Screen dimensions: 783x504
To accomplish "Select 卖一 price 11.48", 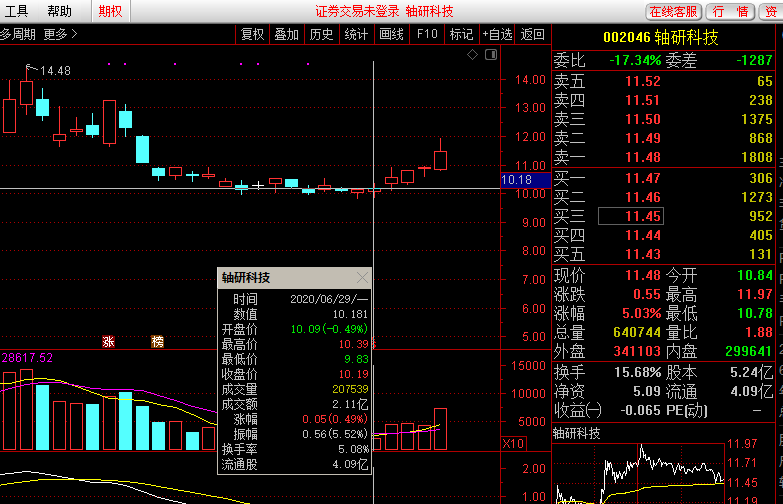I will pos(643,157).
